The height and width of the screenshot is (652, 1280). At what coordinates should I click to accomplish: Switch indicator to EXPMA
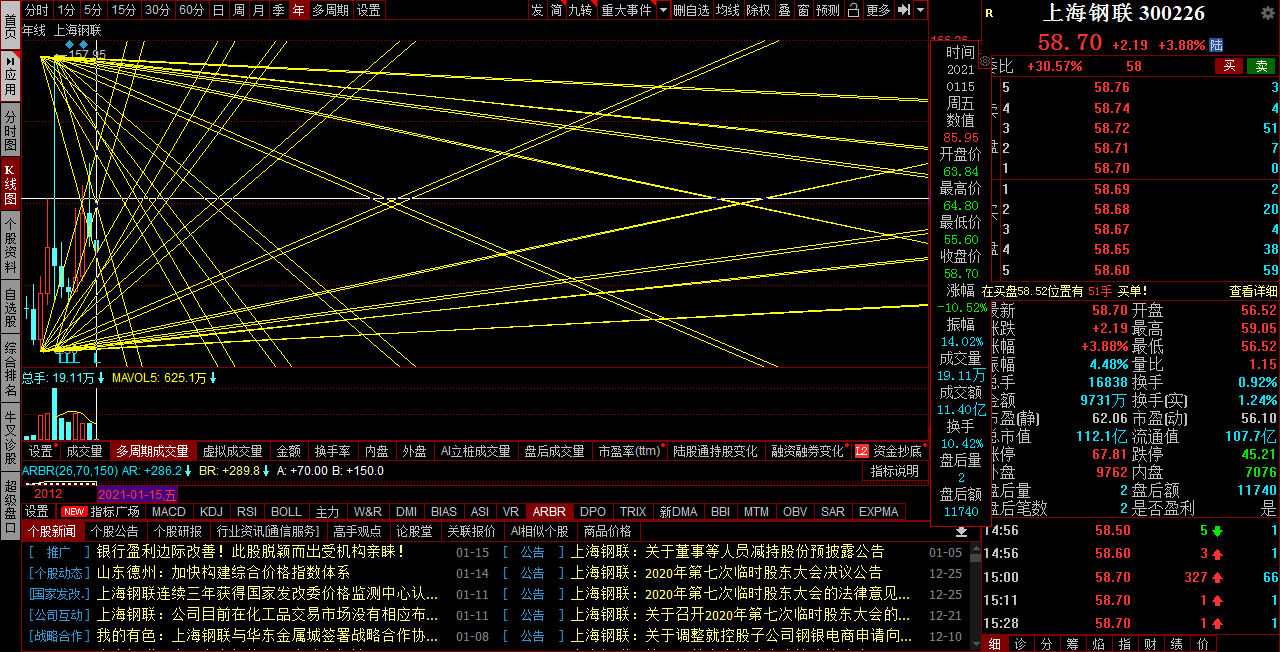[x=878, y=512]
